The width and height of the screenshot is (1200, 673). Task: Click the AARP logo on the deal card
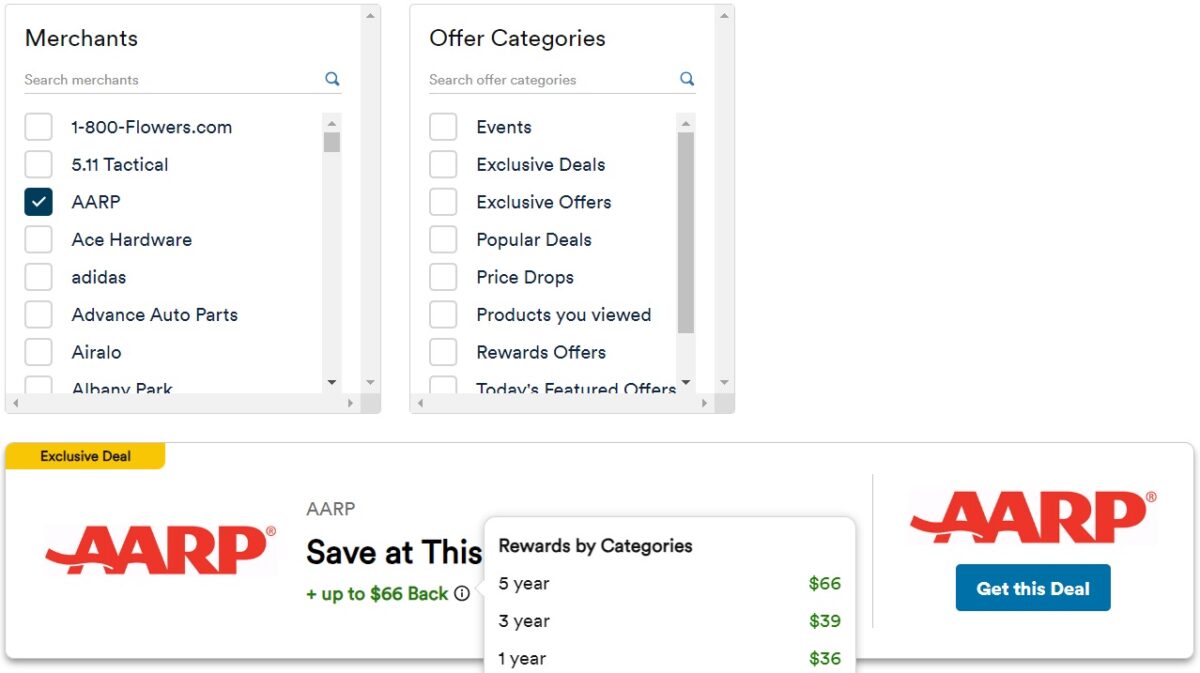(x=160, y=548)
